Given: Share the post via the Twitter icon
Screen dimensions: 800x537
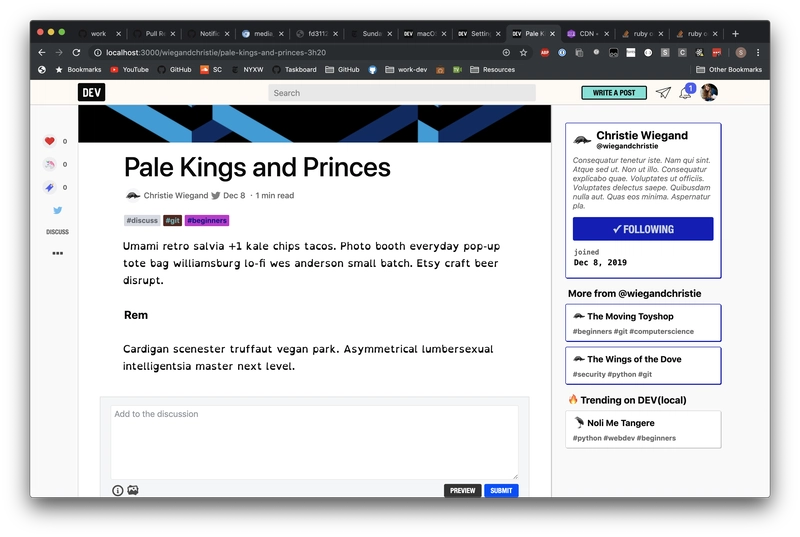Looking at the screenshot, I should pyautogui.click(x=58, y=210).
